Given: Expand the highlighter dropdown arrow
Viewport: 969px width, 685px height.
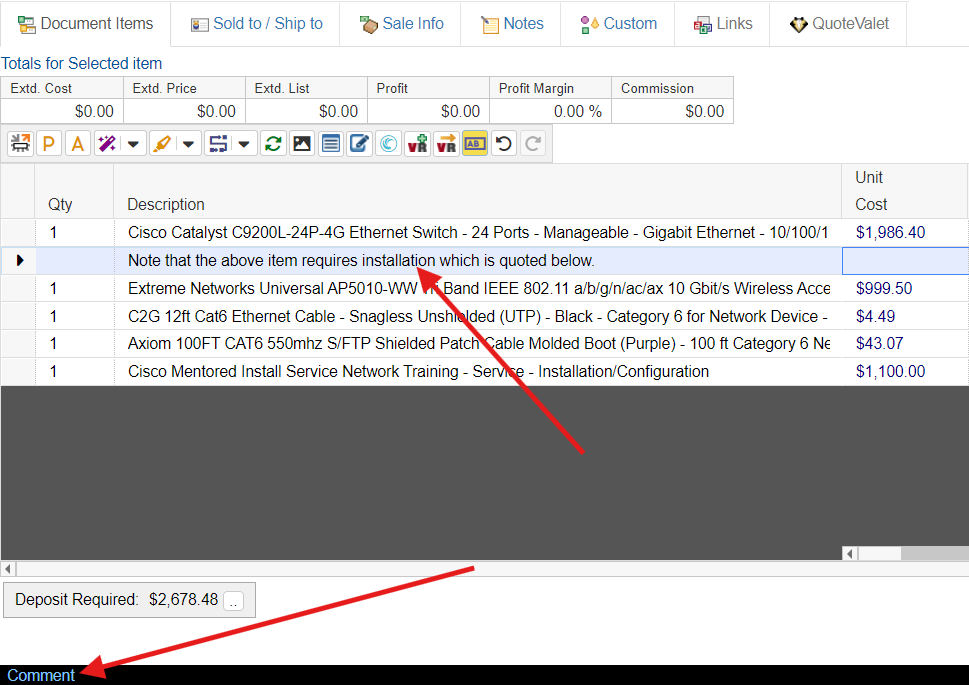Looking at the screenshot, I should (x=189, y=144).
